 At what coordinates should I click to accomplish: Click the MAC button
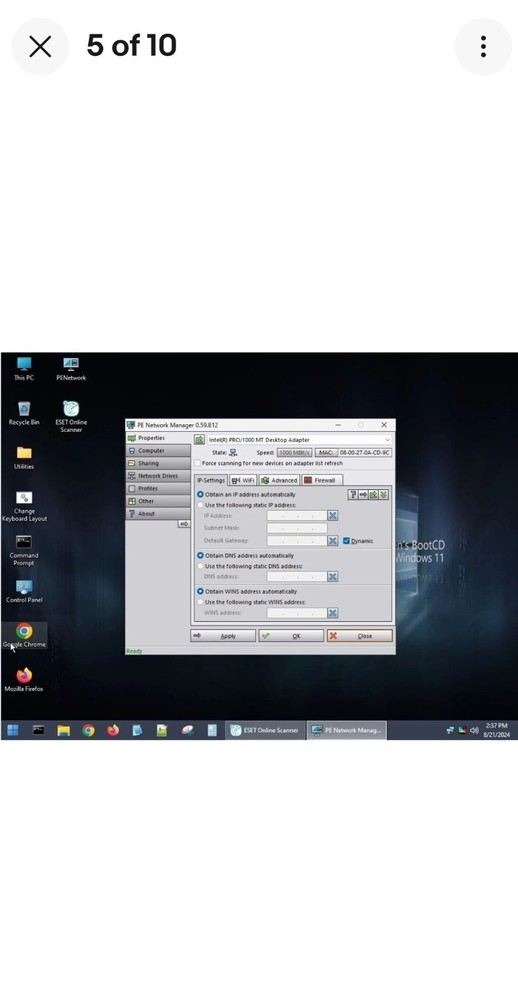[325, 453]
